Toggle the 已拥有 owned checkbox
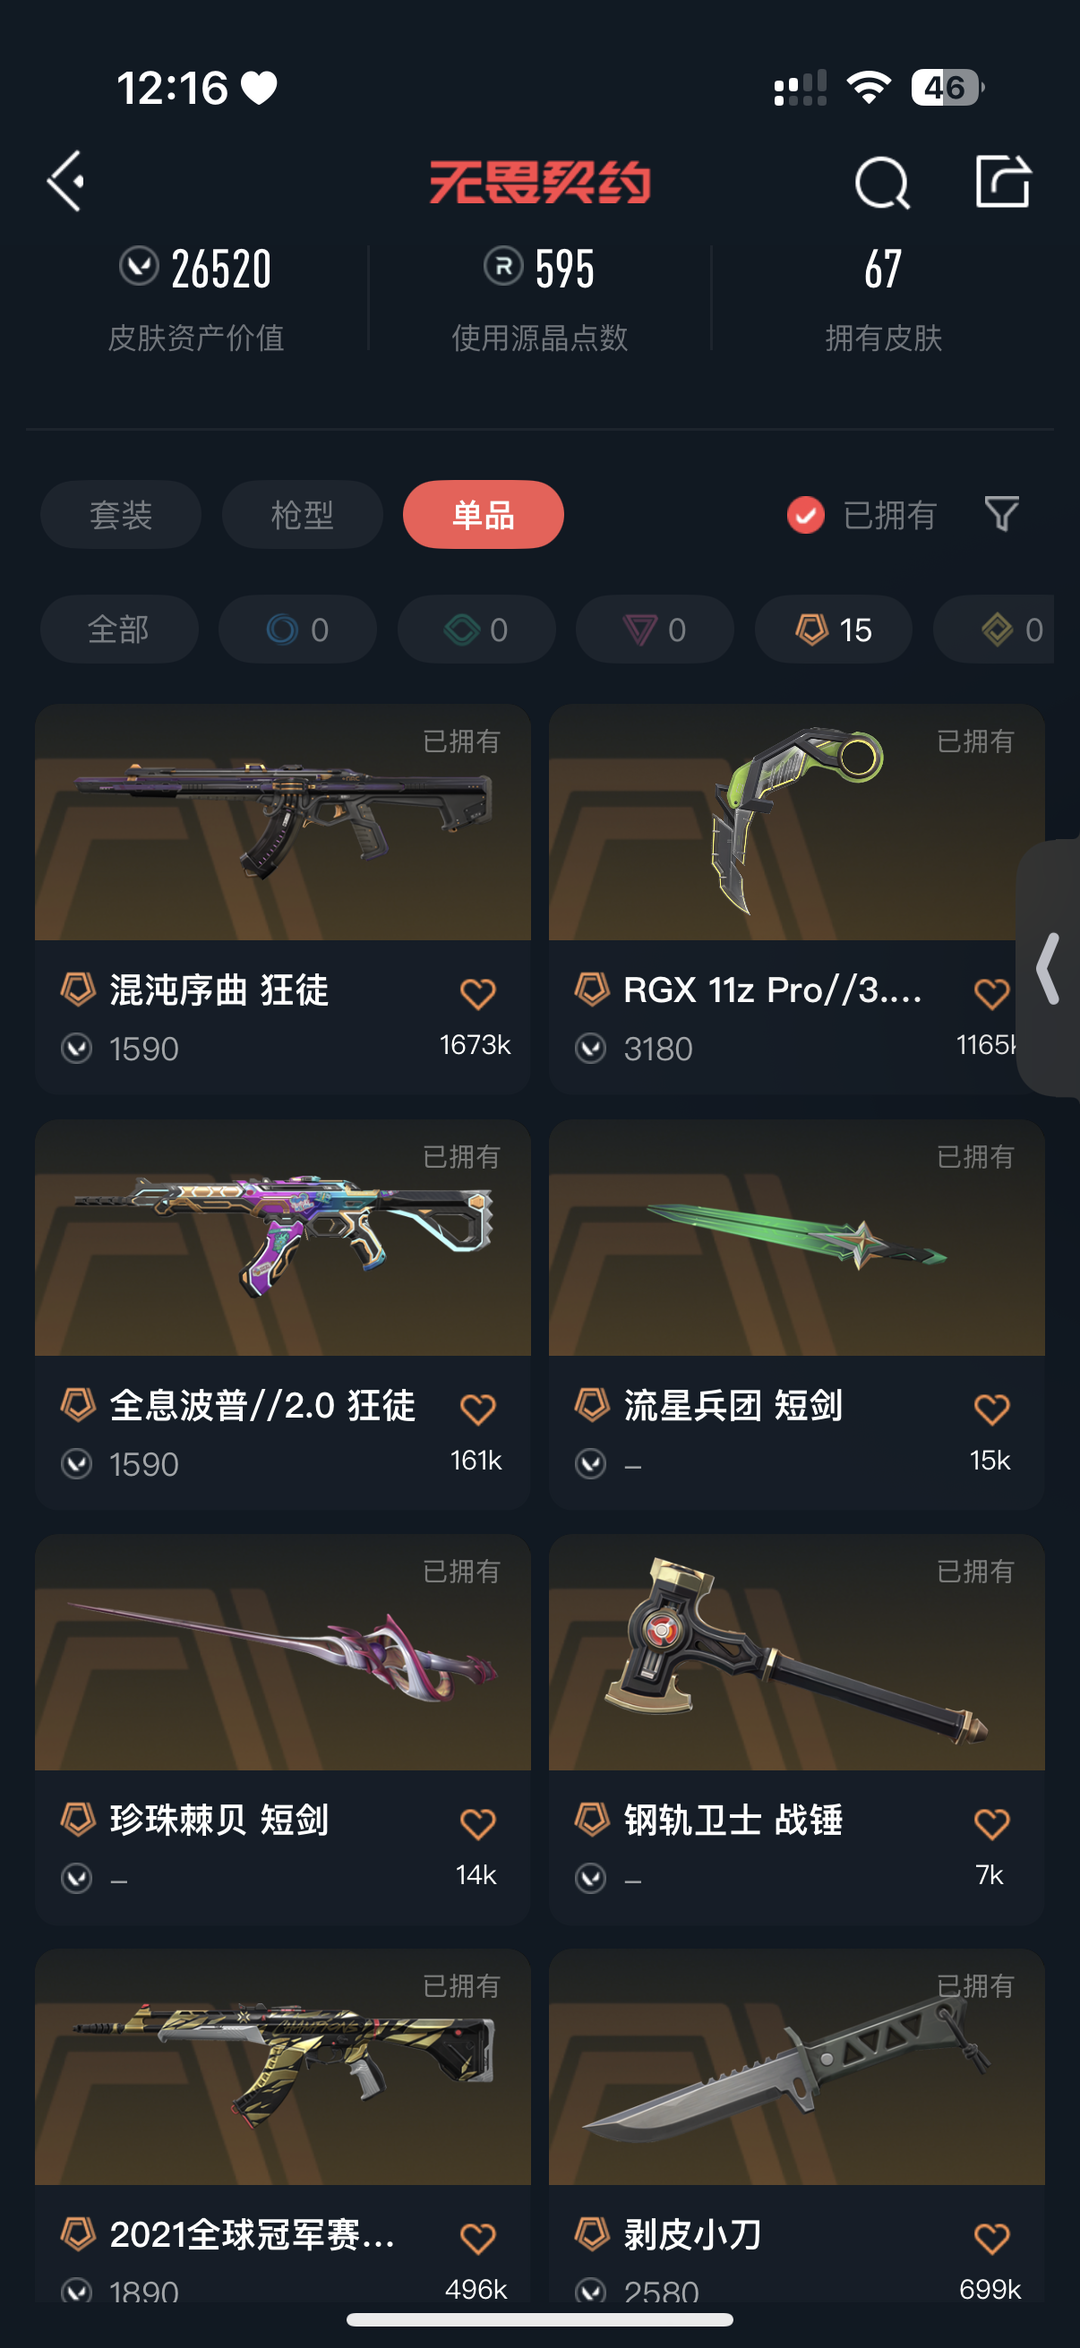 coord(806,515)
